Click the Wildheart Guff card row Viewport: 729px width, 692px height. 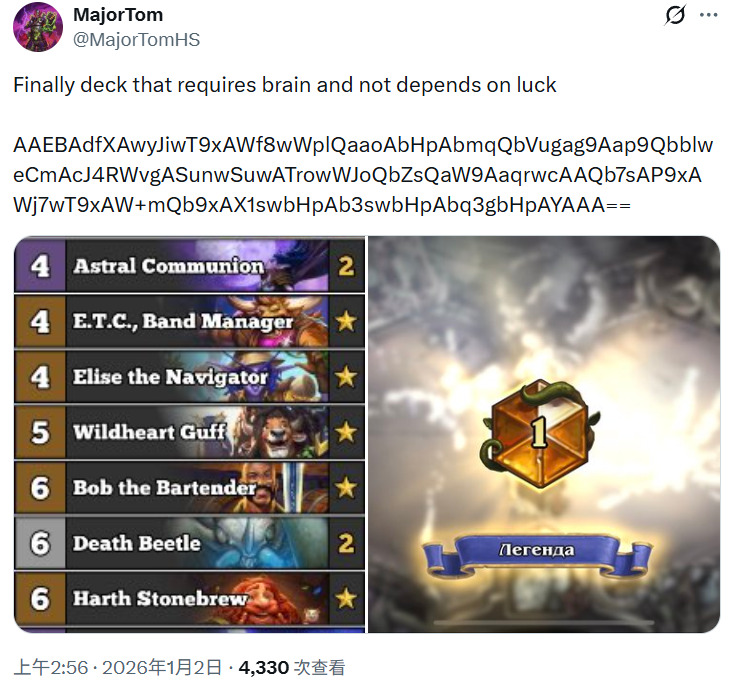pos(190,432)
